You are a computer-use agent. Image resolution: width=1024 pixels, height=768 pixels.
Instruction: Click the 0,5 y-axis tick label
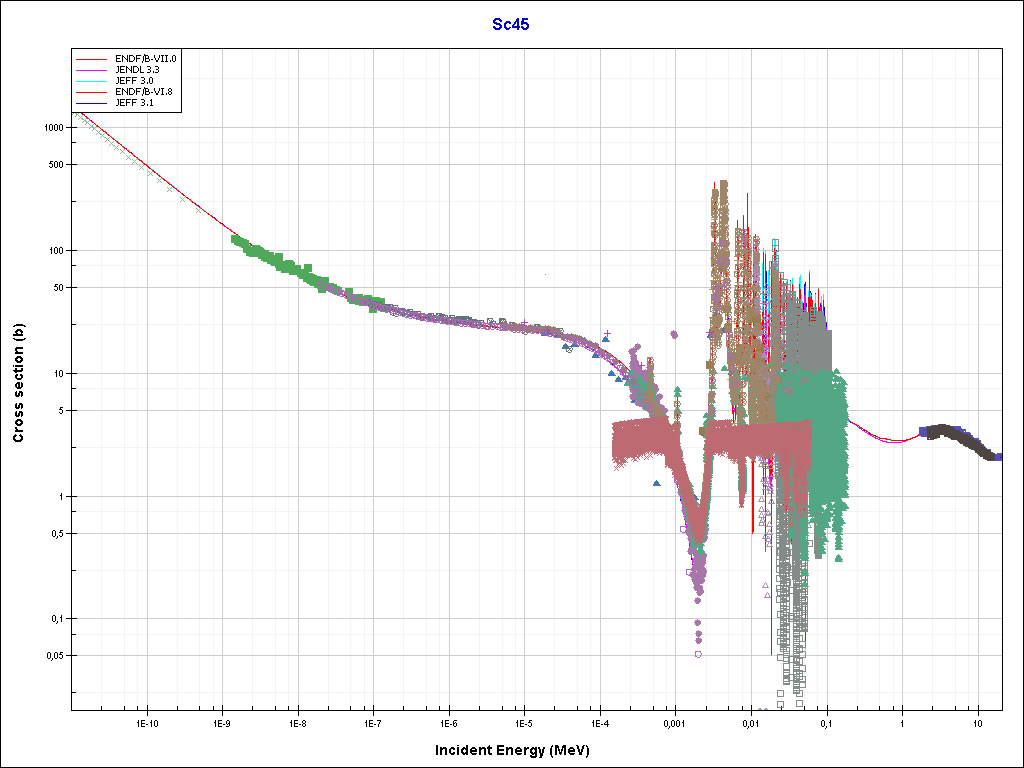[x=58, y=533]
